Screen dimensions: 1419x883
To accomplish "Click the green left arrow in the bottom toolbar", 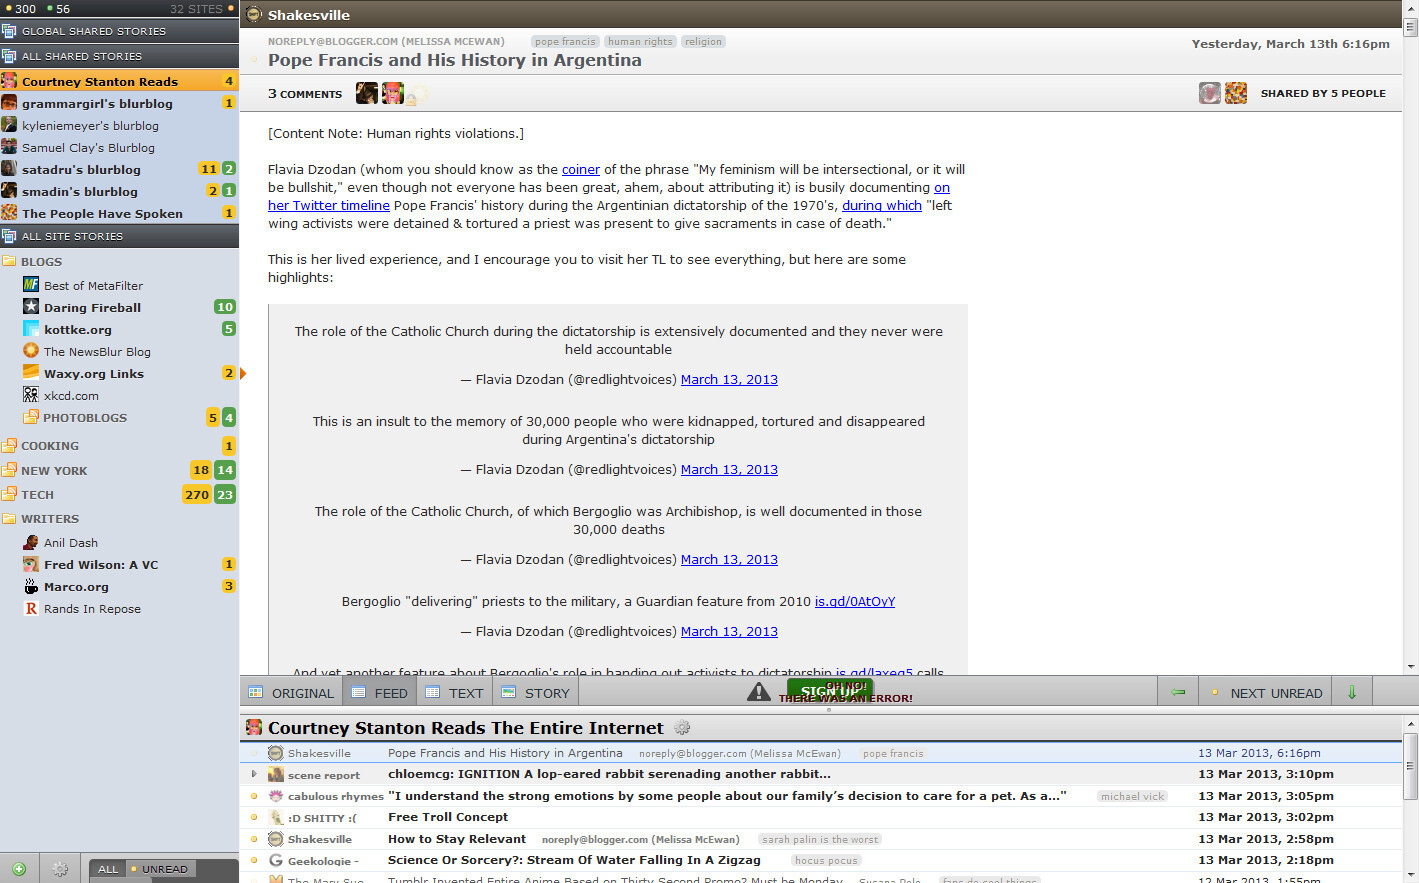I will point(1179,691).
